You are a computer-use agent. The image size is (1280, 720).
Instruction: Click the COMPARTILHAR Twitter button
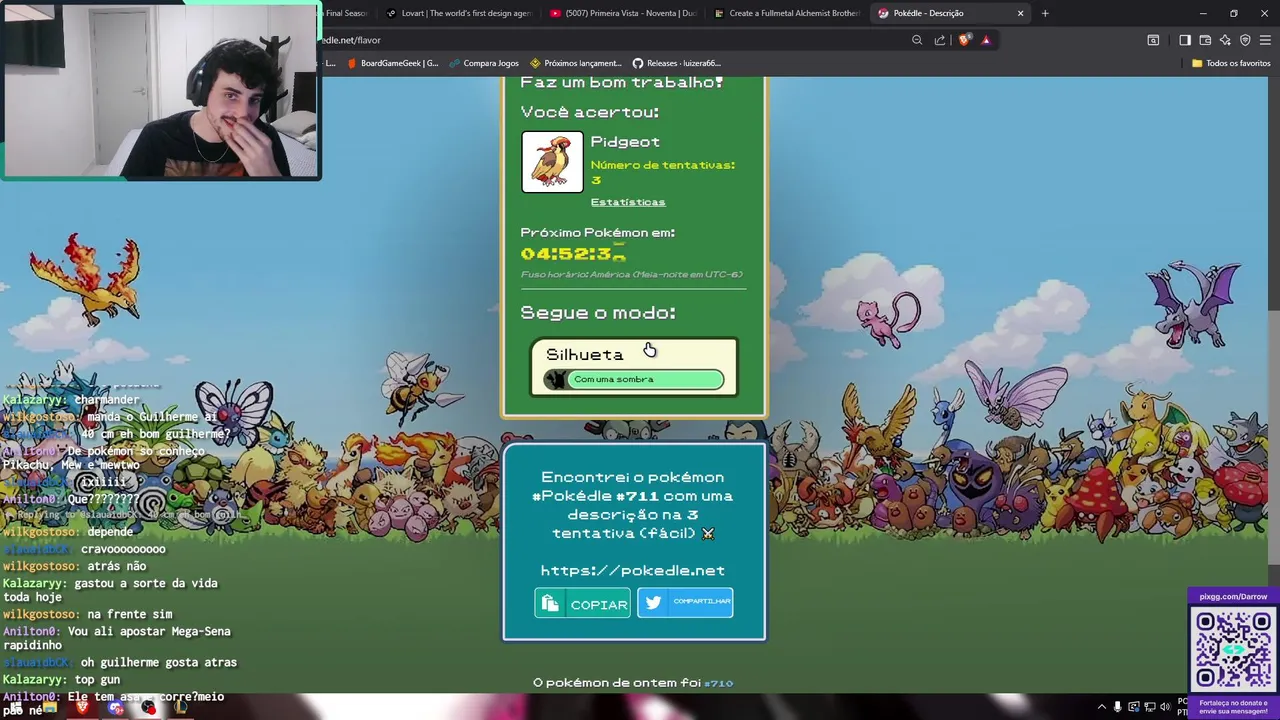pyautogui.click(x=685, y=602)
